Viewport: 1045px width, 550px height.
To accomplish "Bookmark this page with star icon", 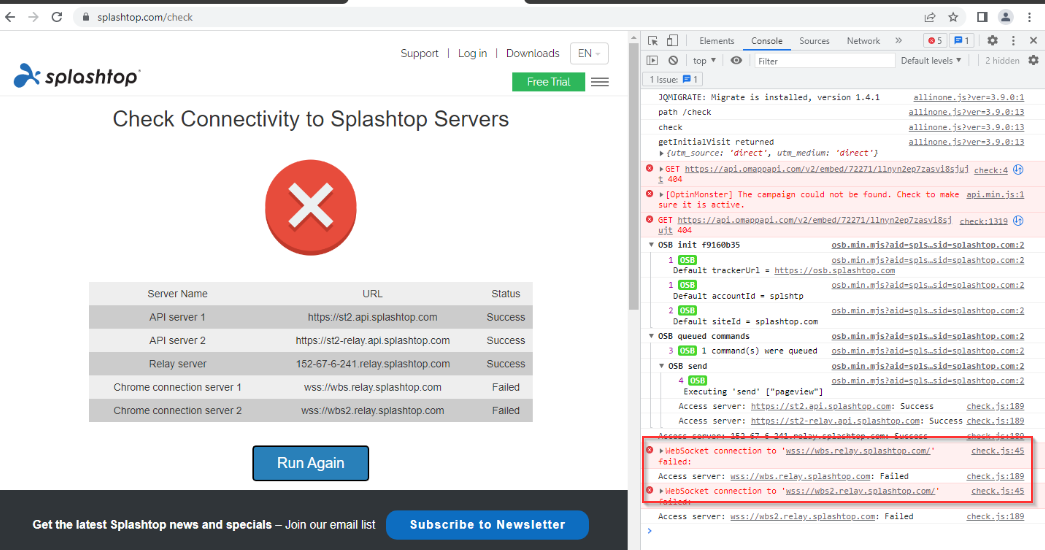I will [x=953, y=17].
